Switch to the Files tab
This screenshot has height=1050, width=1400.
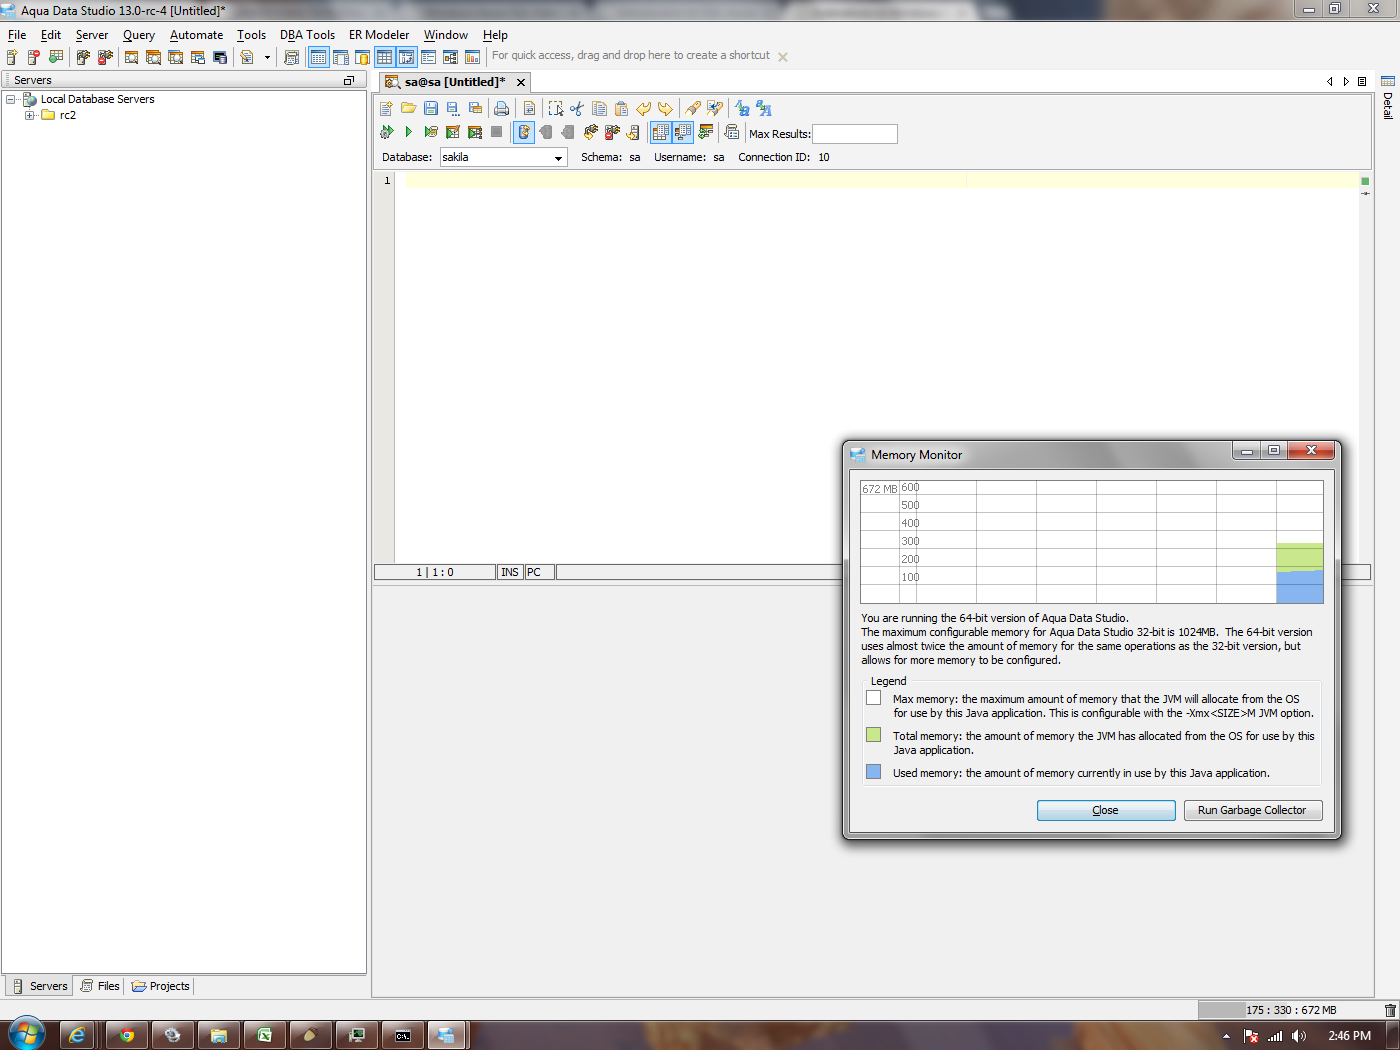(x=100, y=986)
